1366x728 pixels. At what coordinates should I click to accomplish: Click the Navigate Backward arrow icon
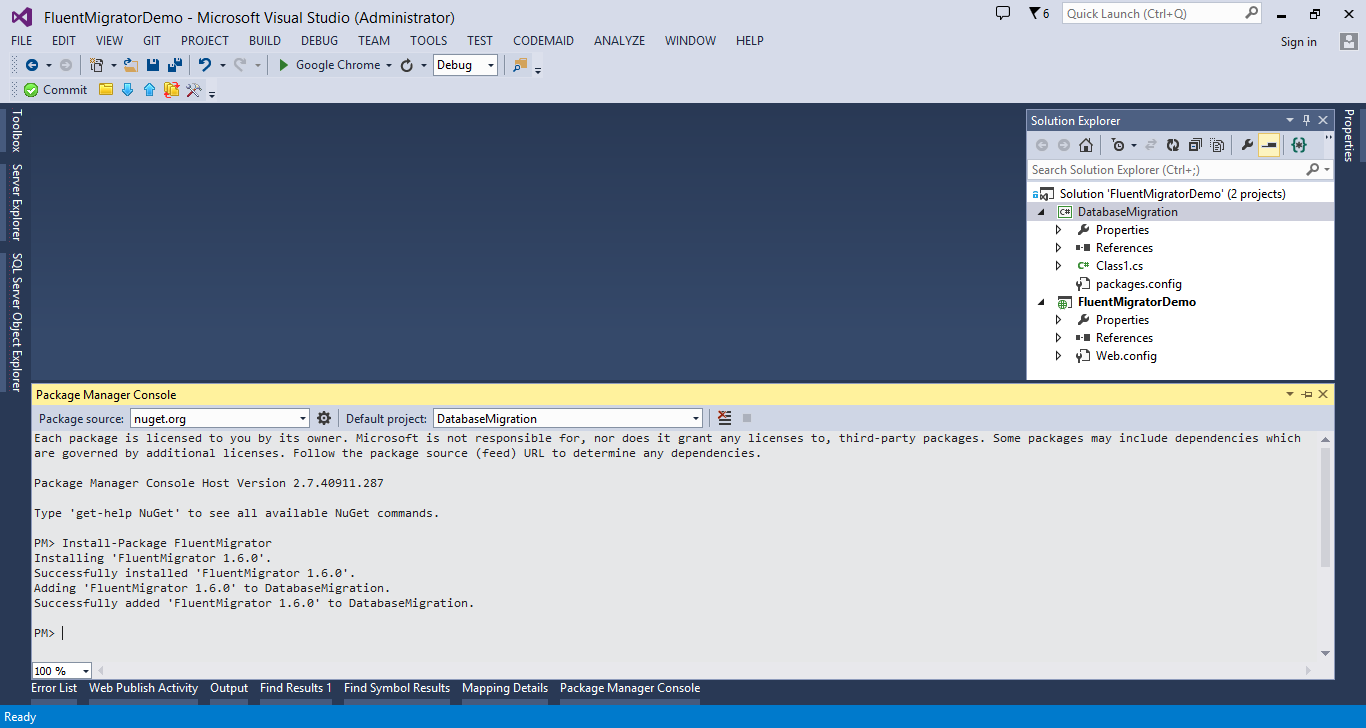(32, 65)
